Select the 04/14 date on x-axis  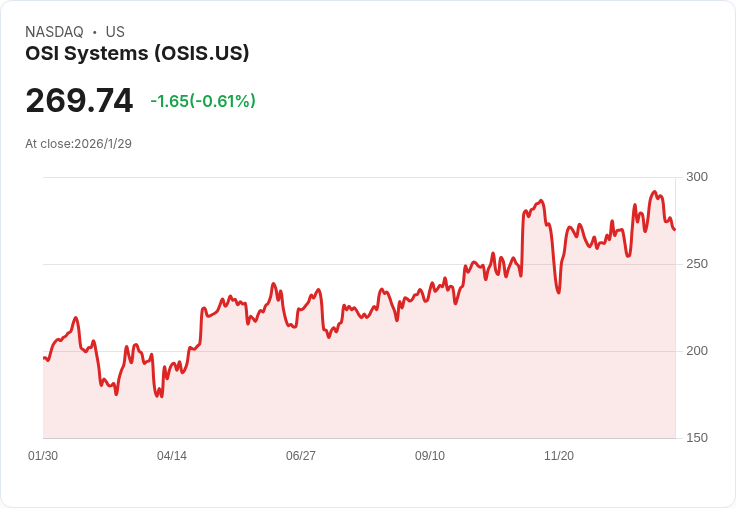pyautogui.click(x=172, y=456)
